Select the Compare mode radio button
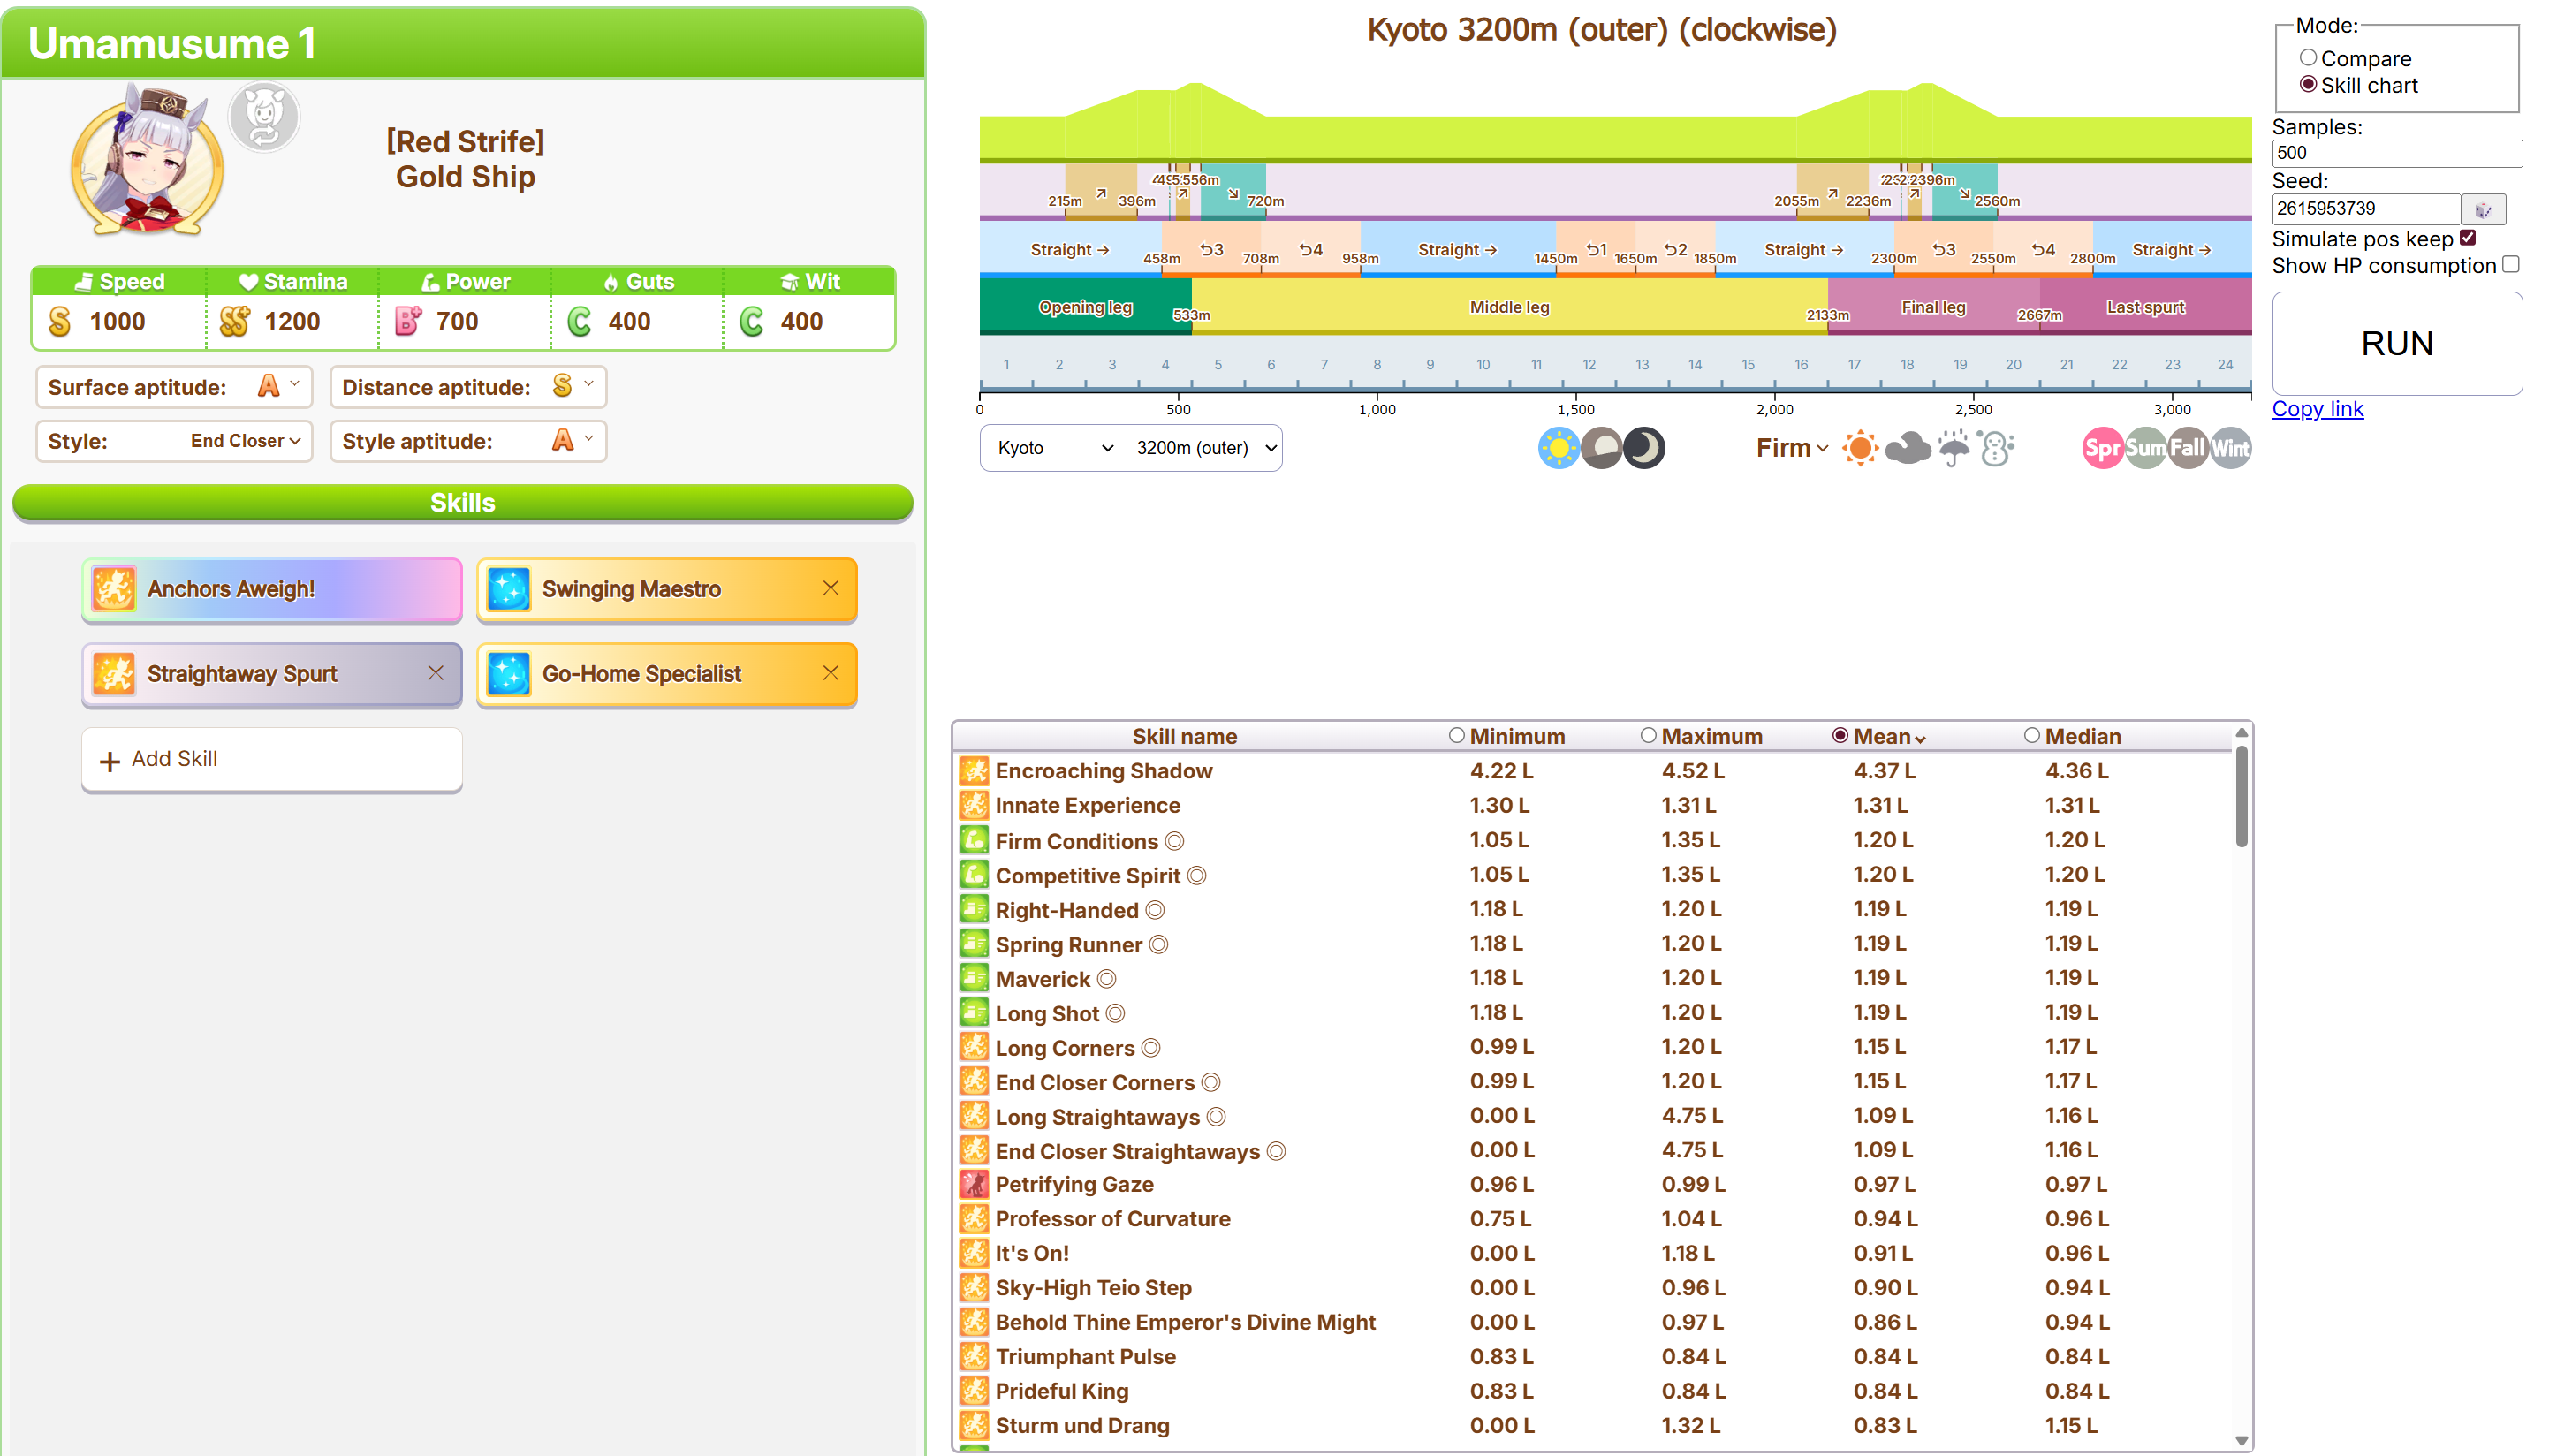Image resolution: width=2572 pixels, height=1456 pixels. pos(2308,58)
